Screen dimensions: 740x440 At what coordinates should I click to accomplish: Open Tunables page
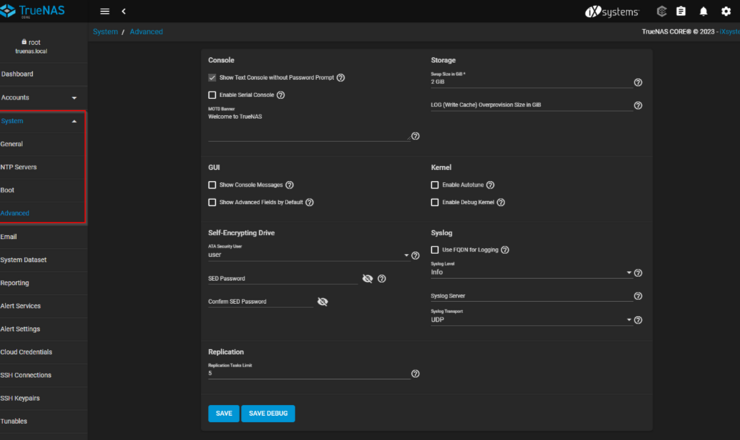(x=43, y=422)
